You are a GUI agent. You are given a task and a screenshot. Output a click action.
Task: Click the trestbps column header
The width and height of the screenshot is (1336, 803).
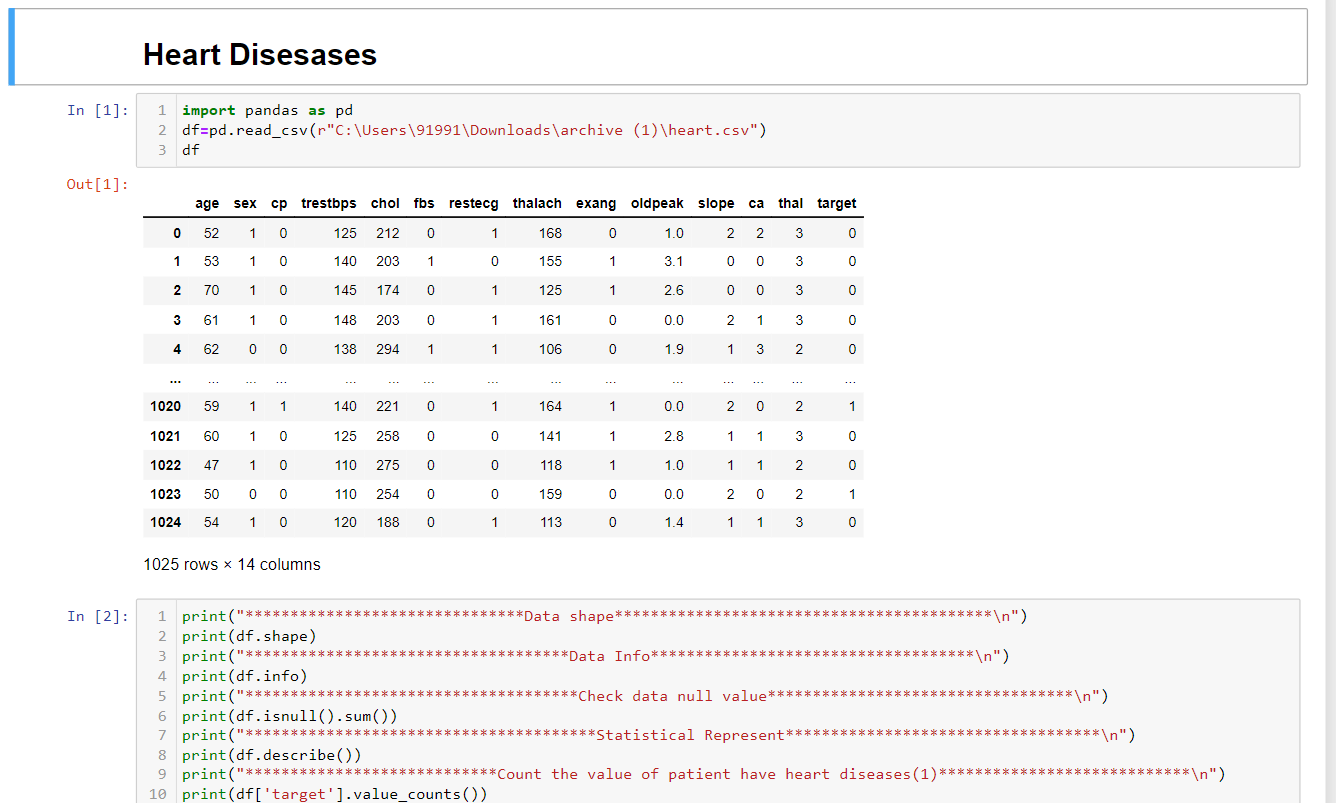click(x=328, y=203)
